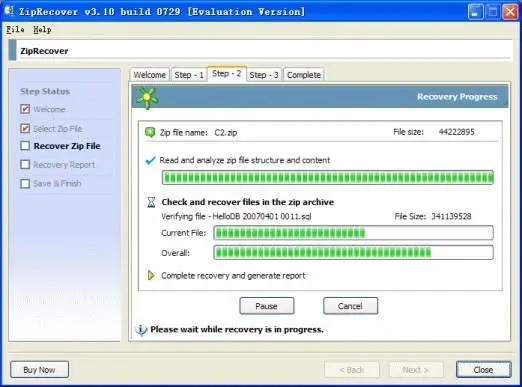Switch to the Complete tab
The image size is (522, 387).
point(304,75)
